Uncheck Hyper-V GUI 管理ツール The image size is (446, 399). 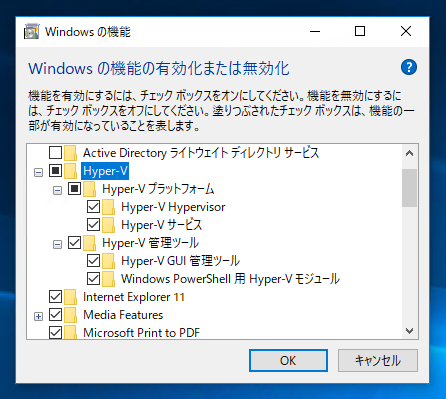(93, 261)
